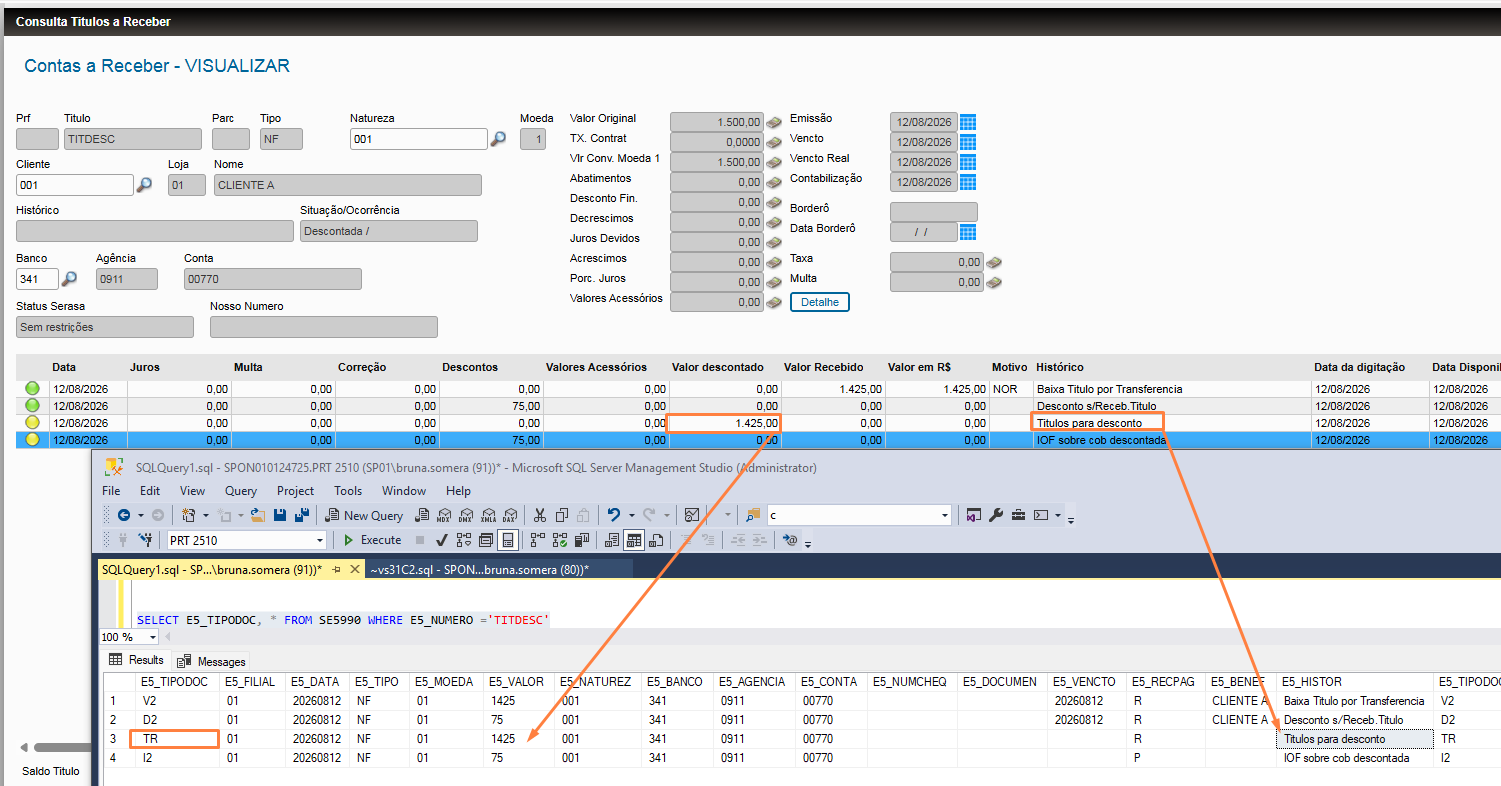Open the Natureza lookup magnifier

(x=498, y=139)
